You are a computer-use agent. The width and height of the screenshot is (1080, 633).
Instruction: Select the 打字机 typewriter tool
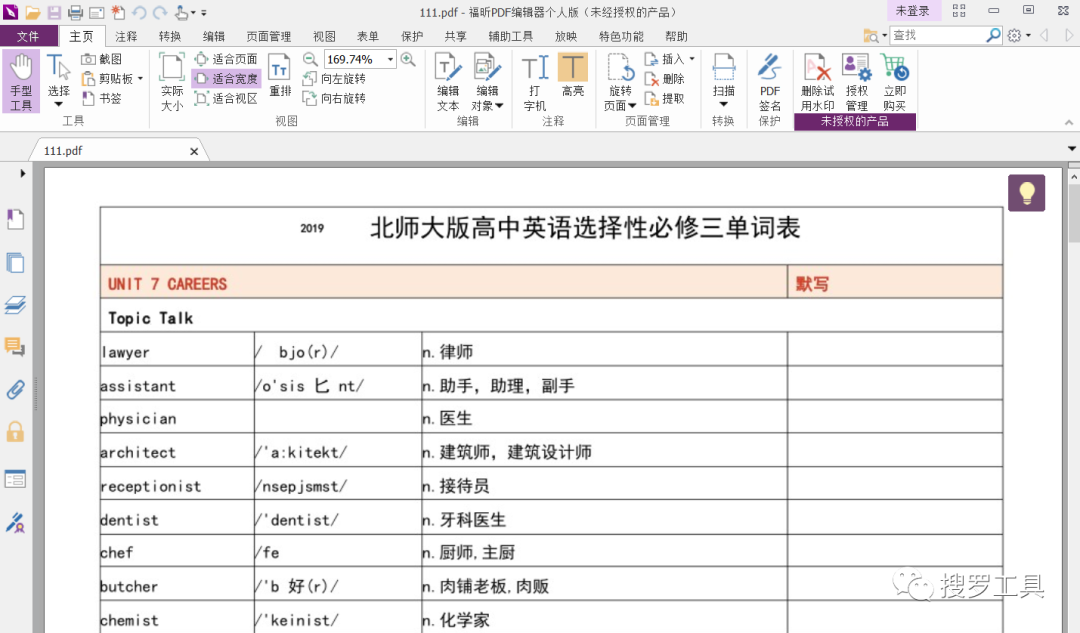[535, 81]
